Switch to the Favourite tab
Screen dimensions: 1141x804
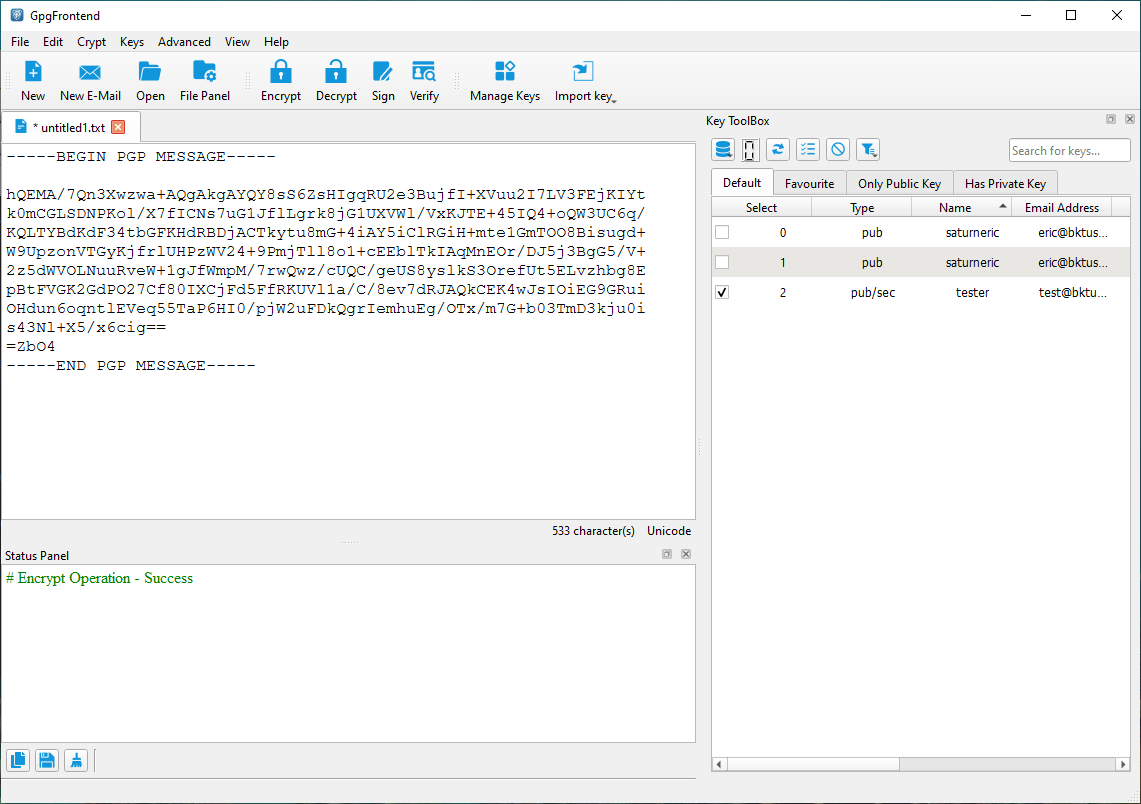809,184
